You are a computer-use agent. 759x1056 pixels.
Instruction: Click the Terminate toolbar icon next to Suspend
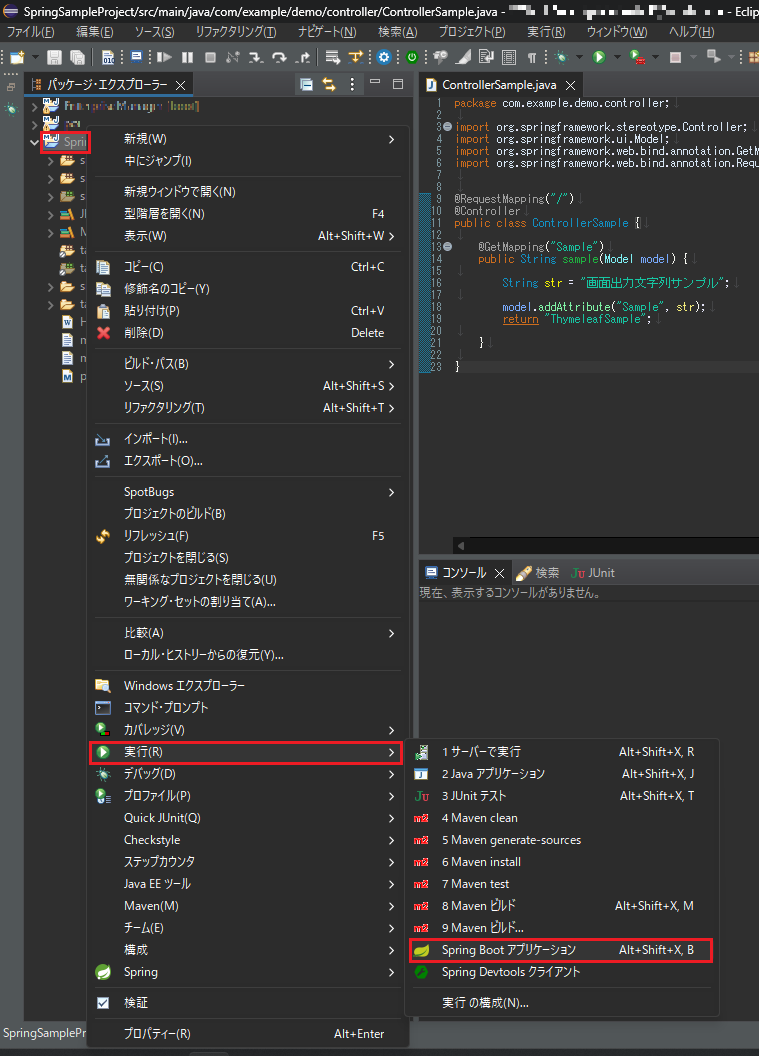210,57
